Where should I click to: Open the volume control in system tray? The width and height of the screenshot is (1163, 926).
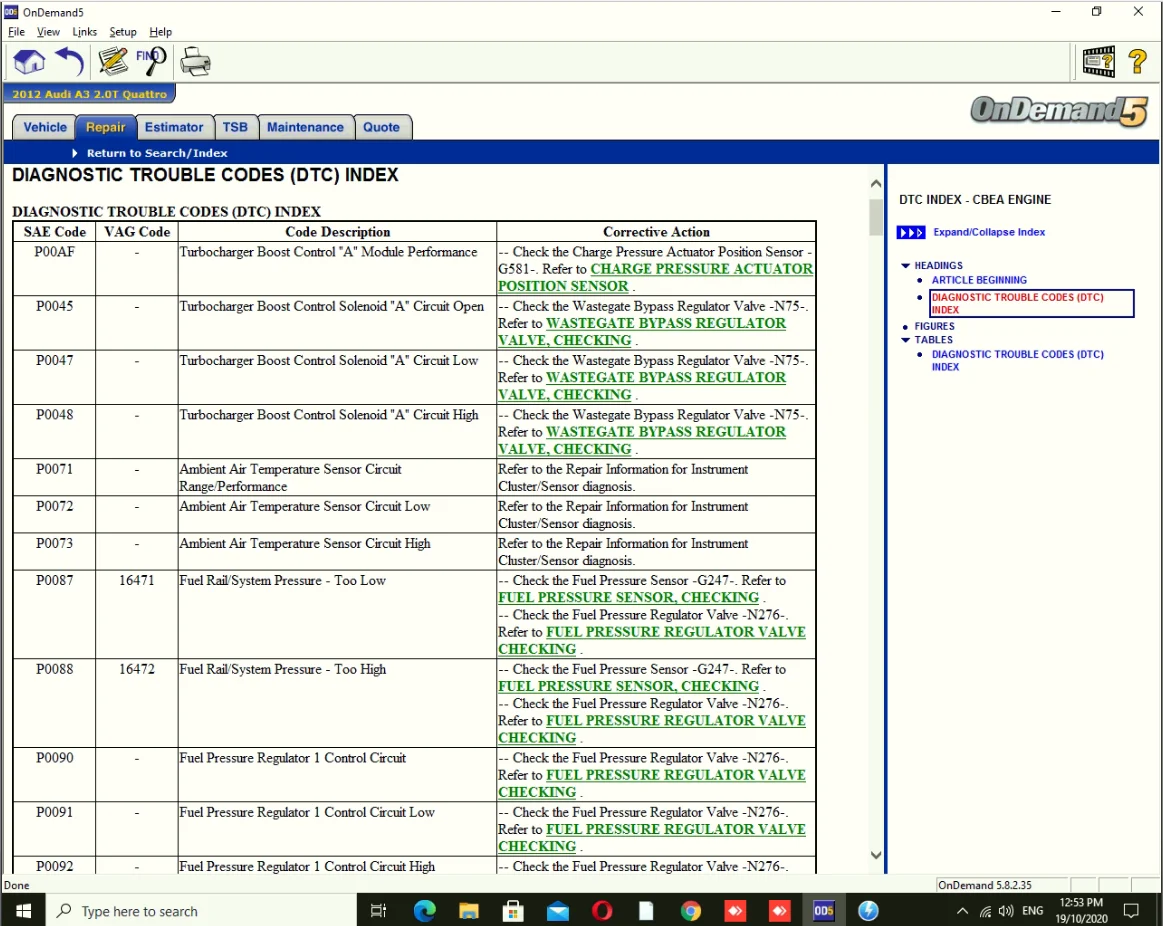[1006, 911]
